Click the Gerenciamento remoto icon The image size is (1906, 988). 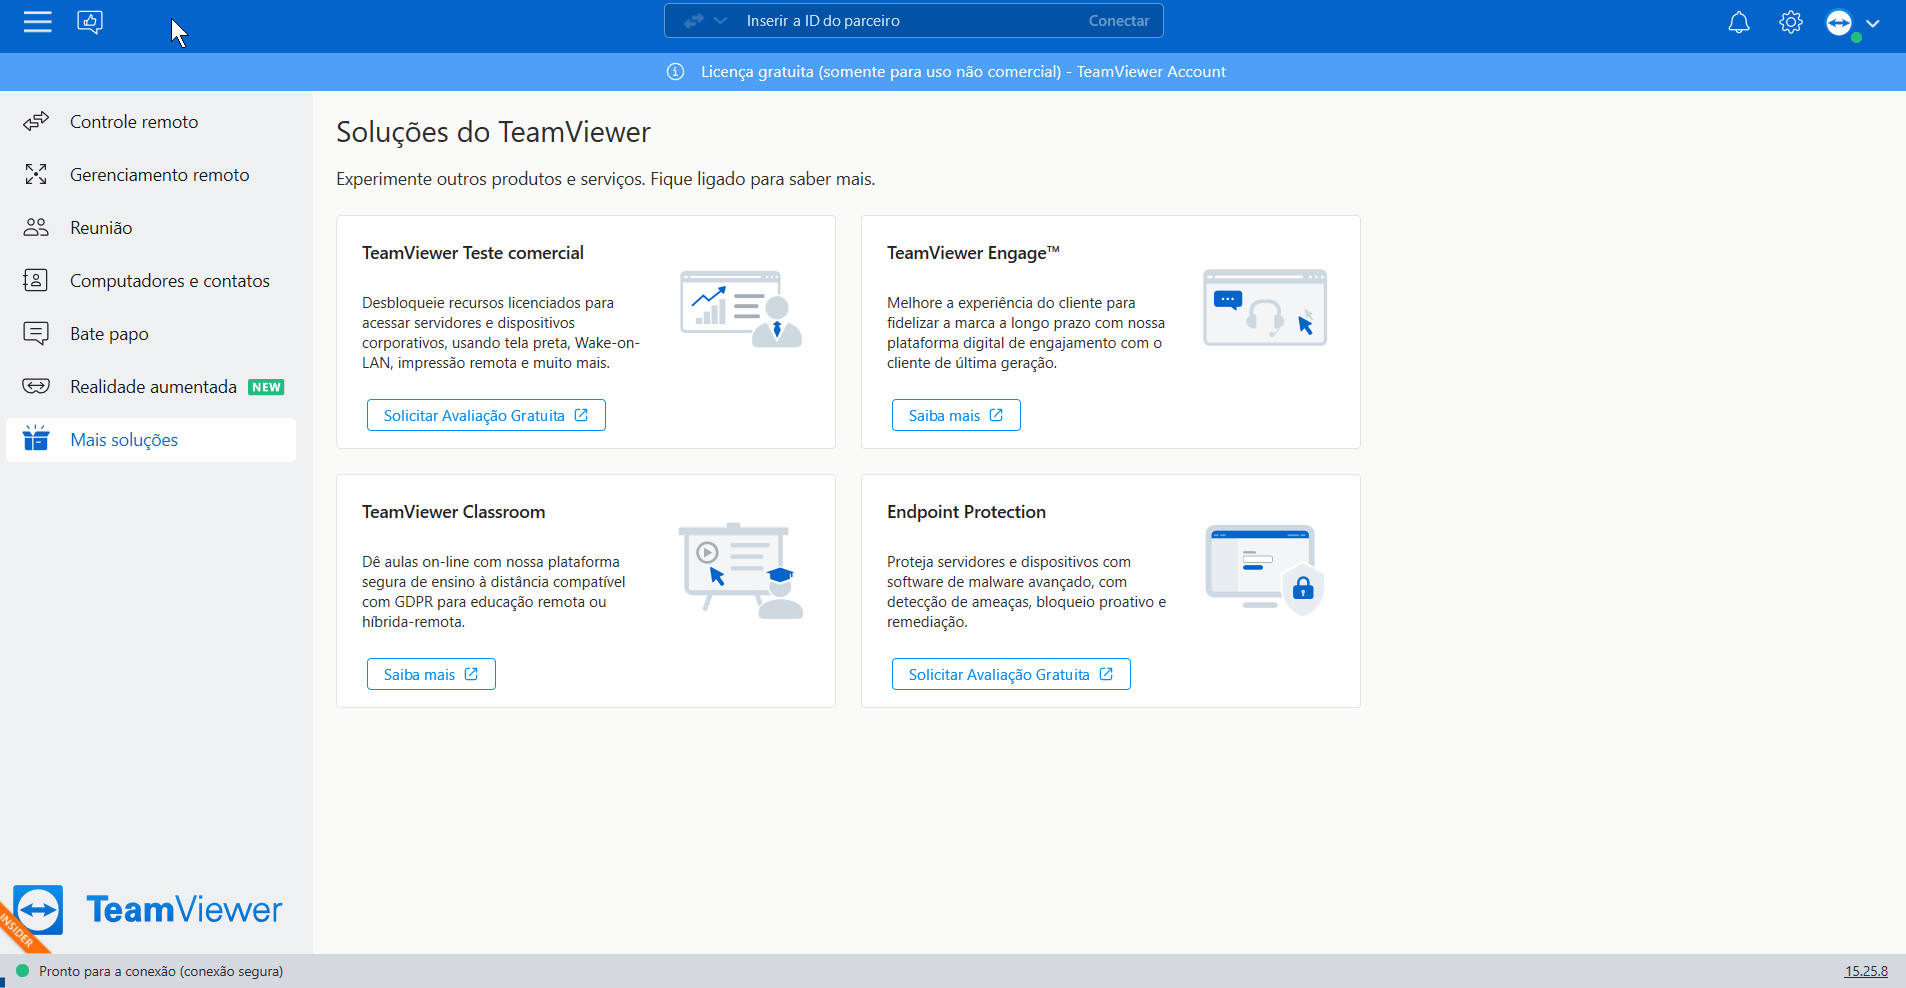36,175
